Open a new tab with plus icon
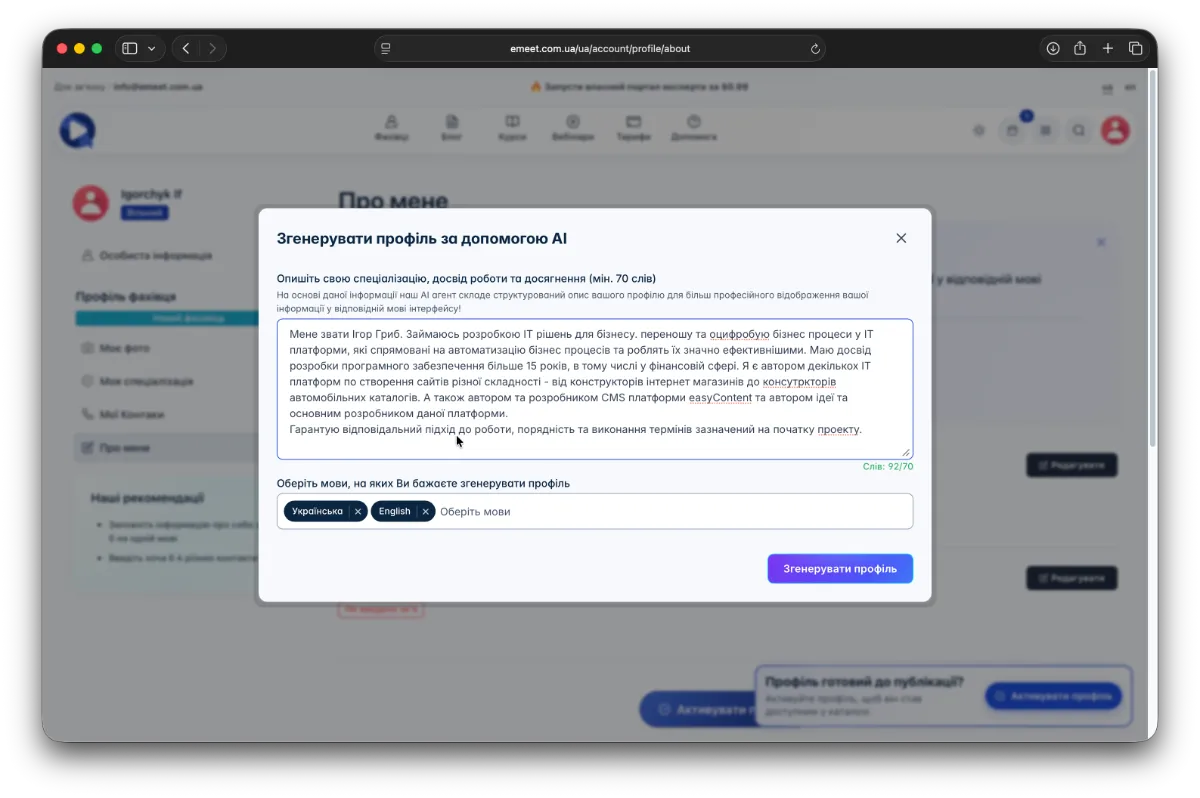The image size is (1200, 798). [x=1108, y=48]
